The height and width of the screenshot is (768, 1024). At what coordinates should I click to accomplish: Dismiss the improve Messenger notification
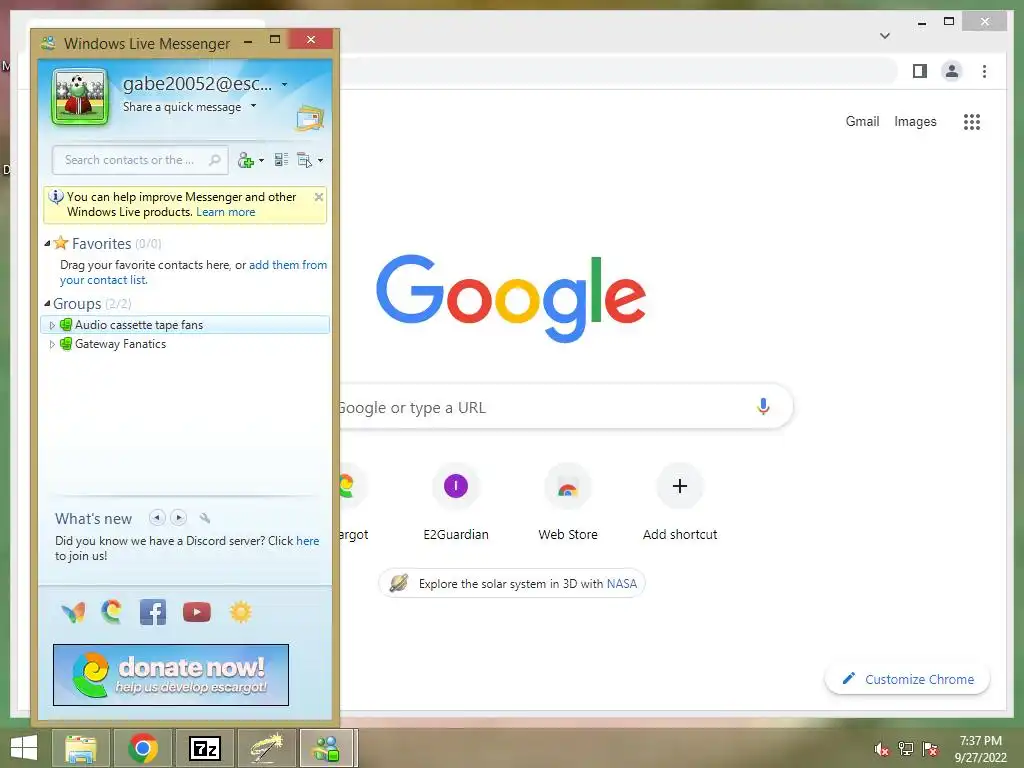point(319,197)
